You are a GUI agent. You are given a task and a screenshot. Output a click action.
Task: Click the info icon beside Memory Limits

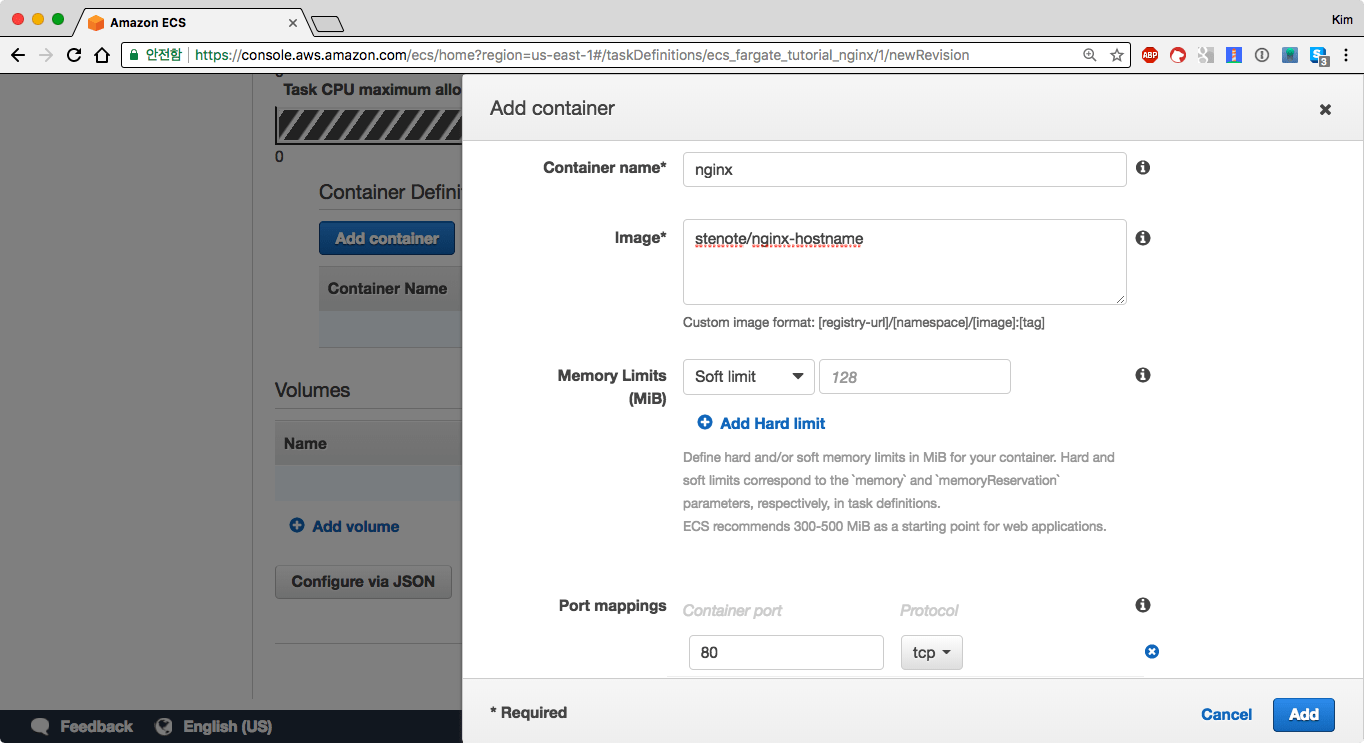point(1143,375)
